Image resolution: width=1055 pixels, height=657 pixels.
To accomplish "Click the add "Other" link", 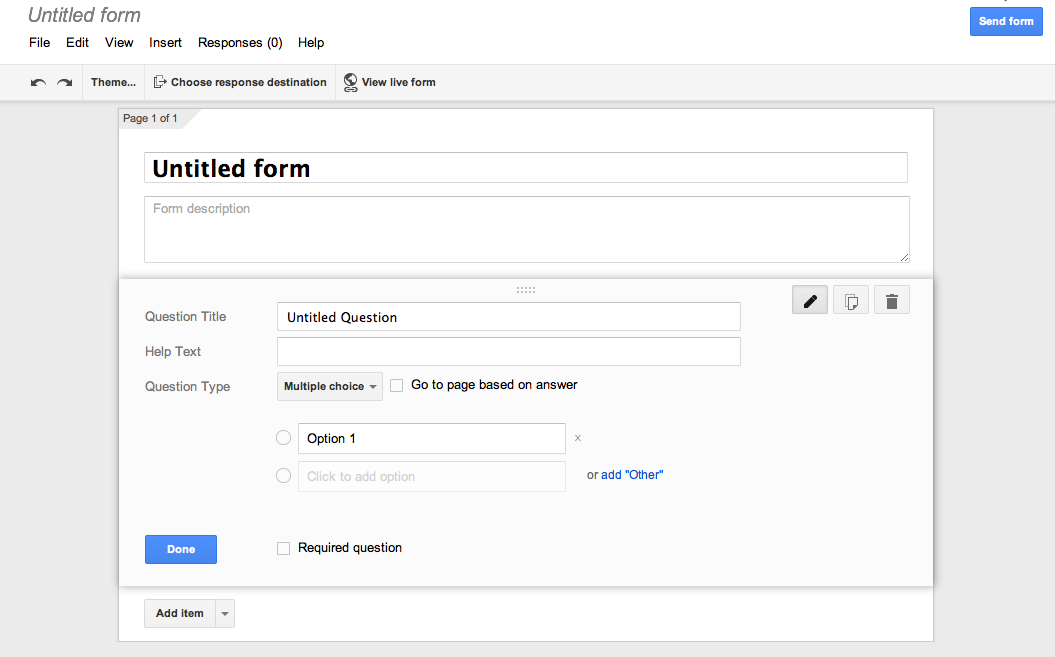I will [x=632, y=474].
